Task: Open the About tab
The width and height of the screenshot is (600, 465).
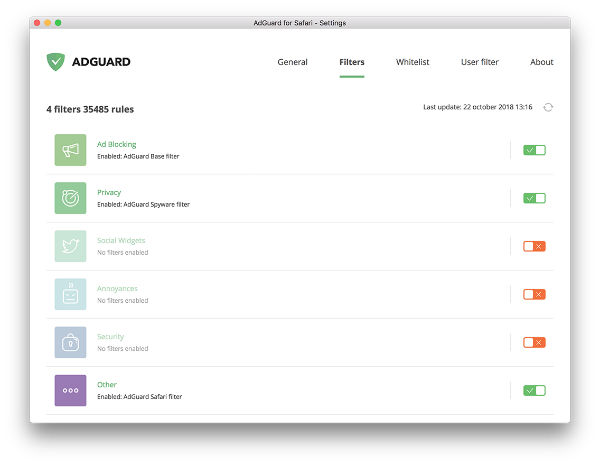Action: pyautogui.click(x=541, y=62)
